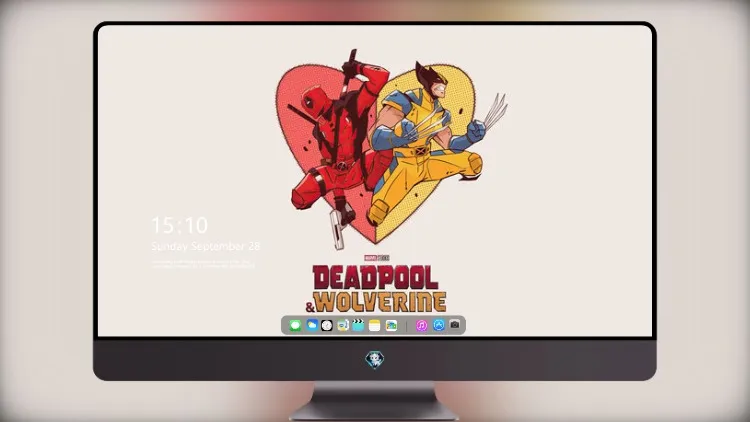The image size is (750, 422).
Task: Launch the blue App Store icon
Action: tap(438, 325)
